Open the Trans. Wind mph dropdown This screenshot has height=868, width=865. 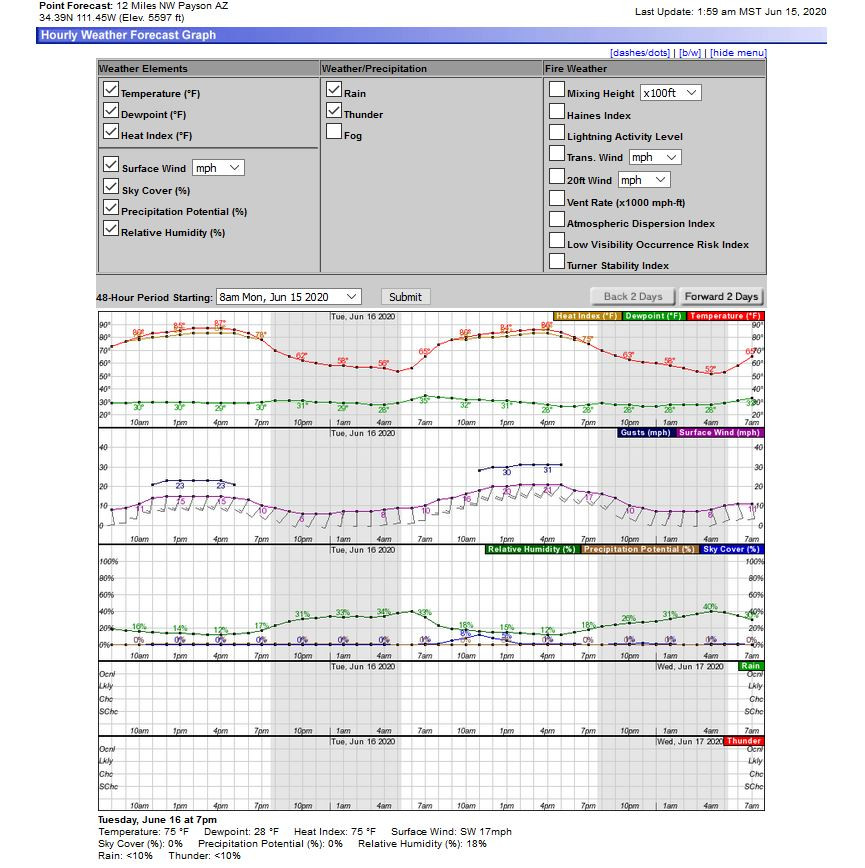pos(655,157)
